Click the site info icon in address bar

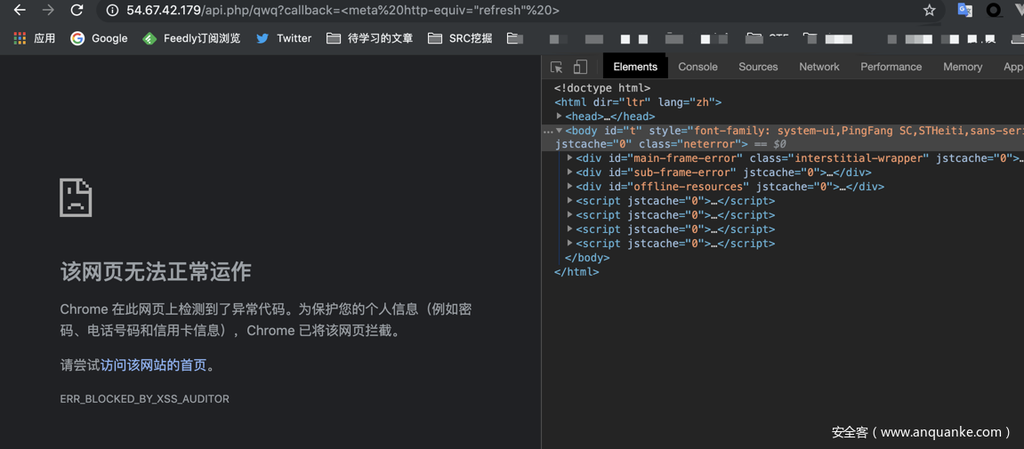[x=111, y=11]
